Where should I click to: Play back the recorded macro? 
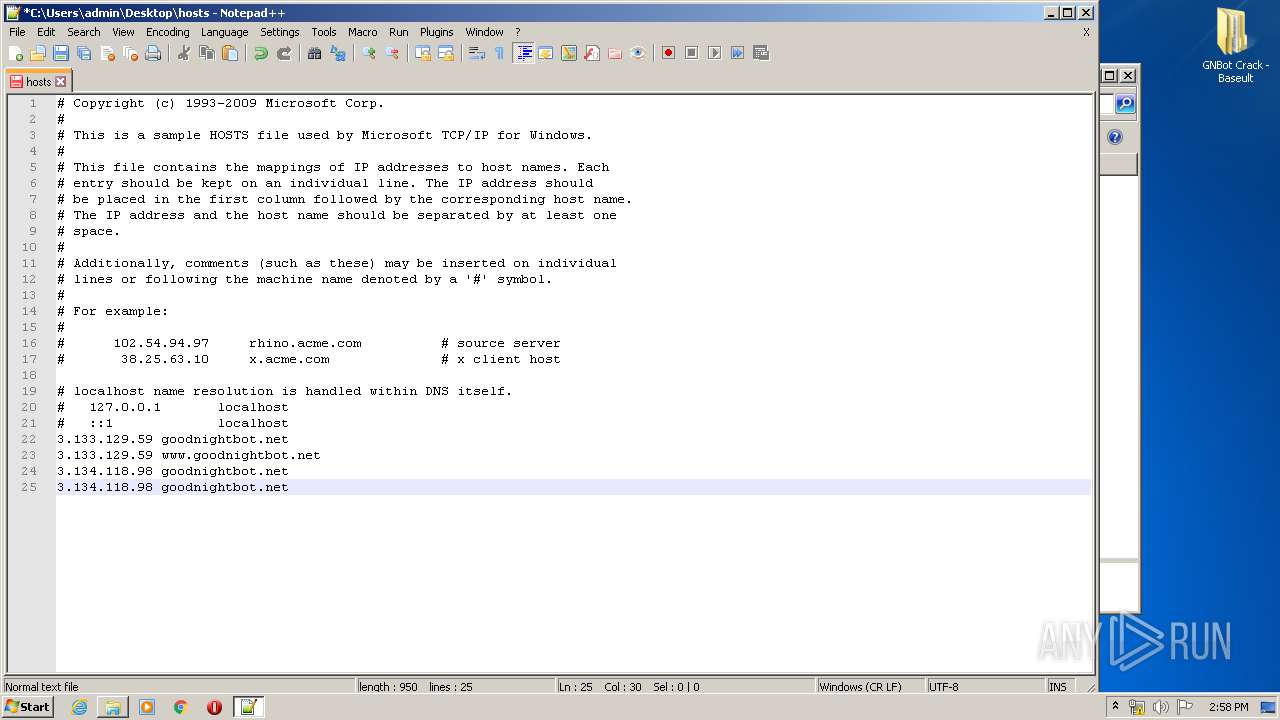(x=714, y=53)
